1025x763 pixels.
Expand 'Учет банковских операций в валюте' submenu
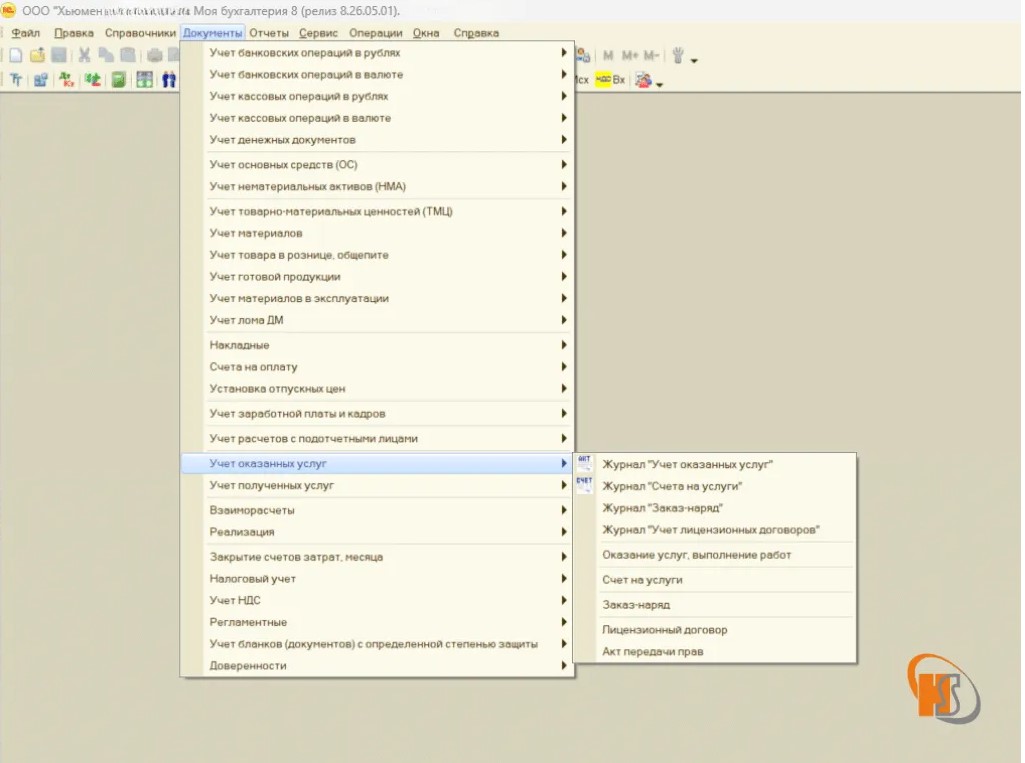(377, 75)
